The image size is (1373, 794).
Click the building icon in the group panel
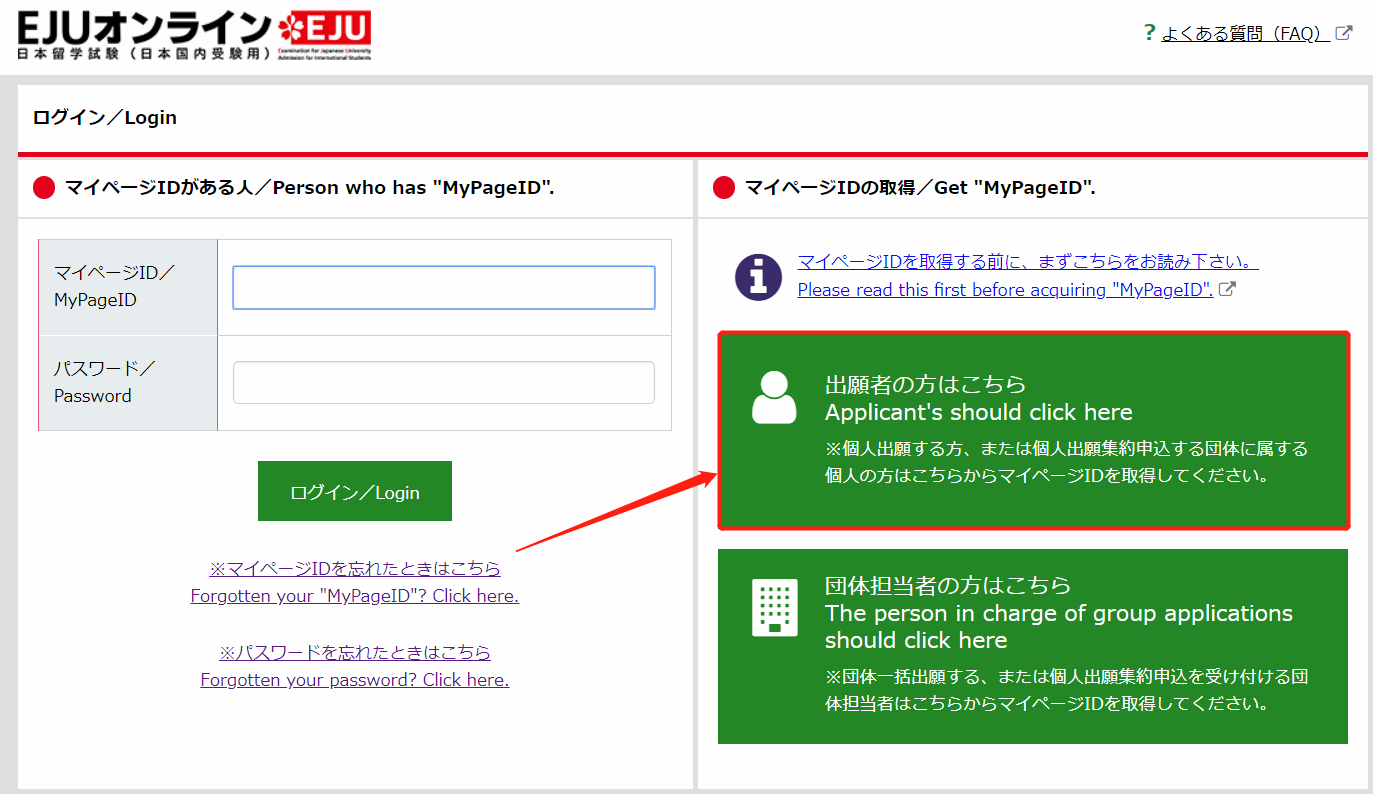pos(774,608)
